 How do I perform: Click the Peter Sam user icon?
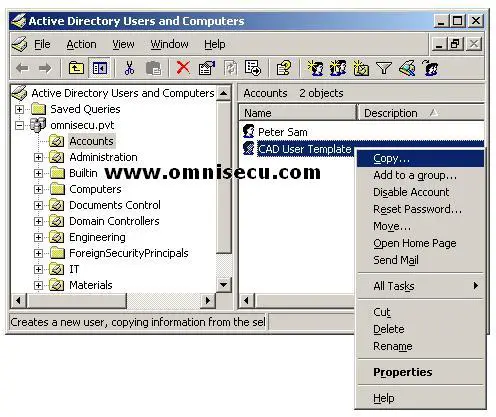coord(248,131)
